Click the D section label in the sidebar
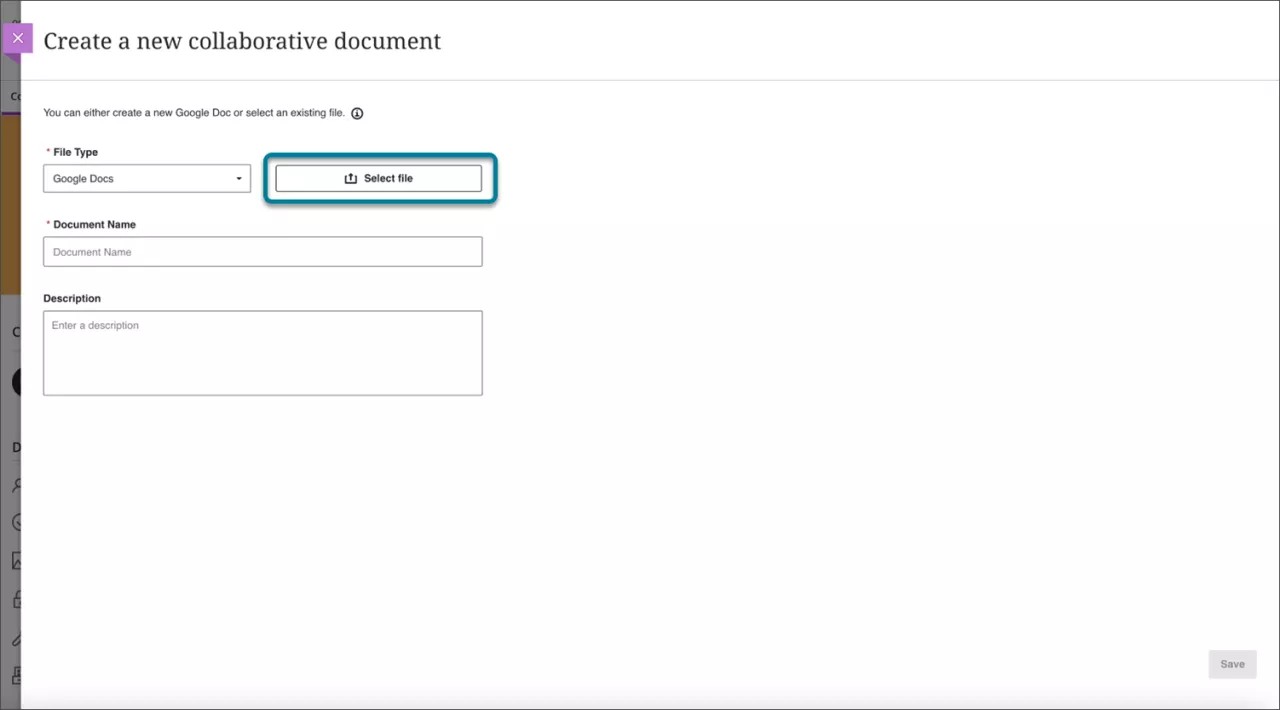1280x710 pixels. click(14, 447)
